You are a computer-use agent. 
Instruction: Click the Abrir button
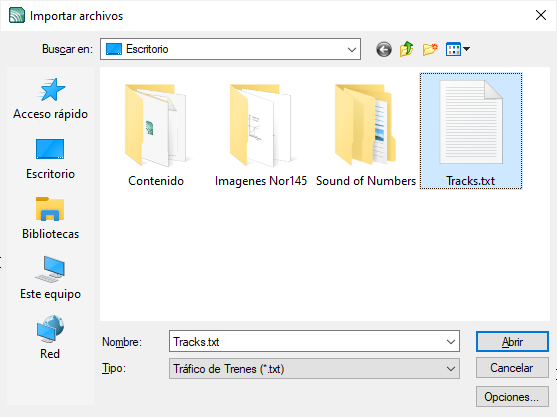click(x=512, y=342)
